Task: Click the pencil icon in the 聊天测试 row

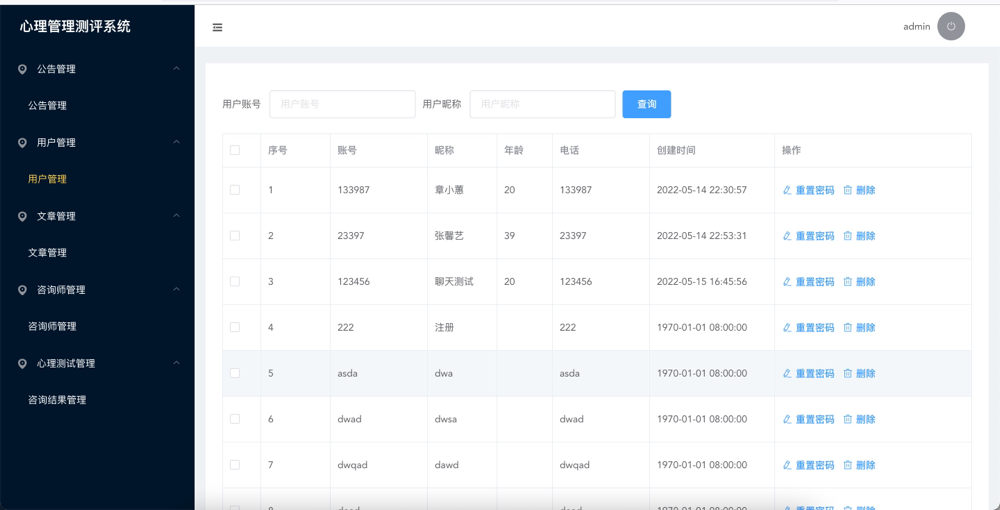Action: pyautogui.click(x=787, y=282)
